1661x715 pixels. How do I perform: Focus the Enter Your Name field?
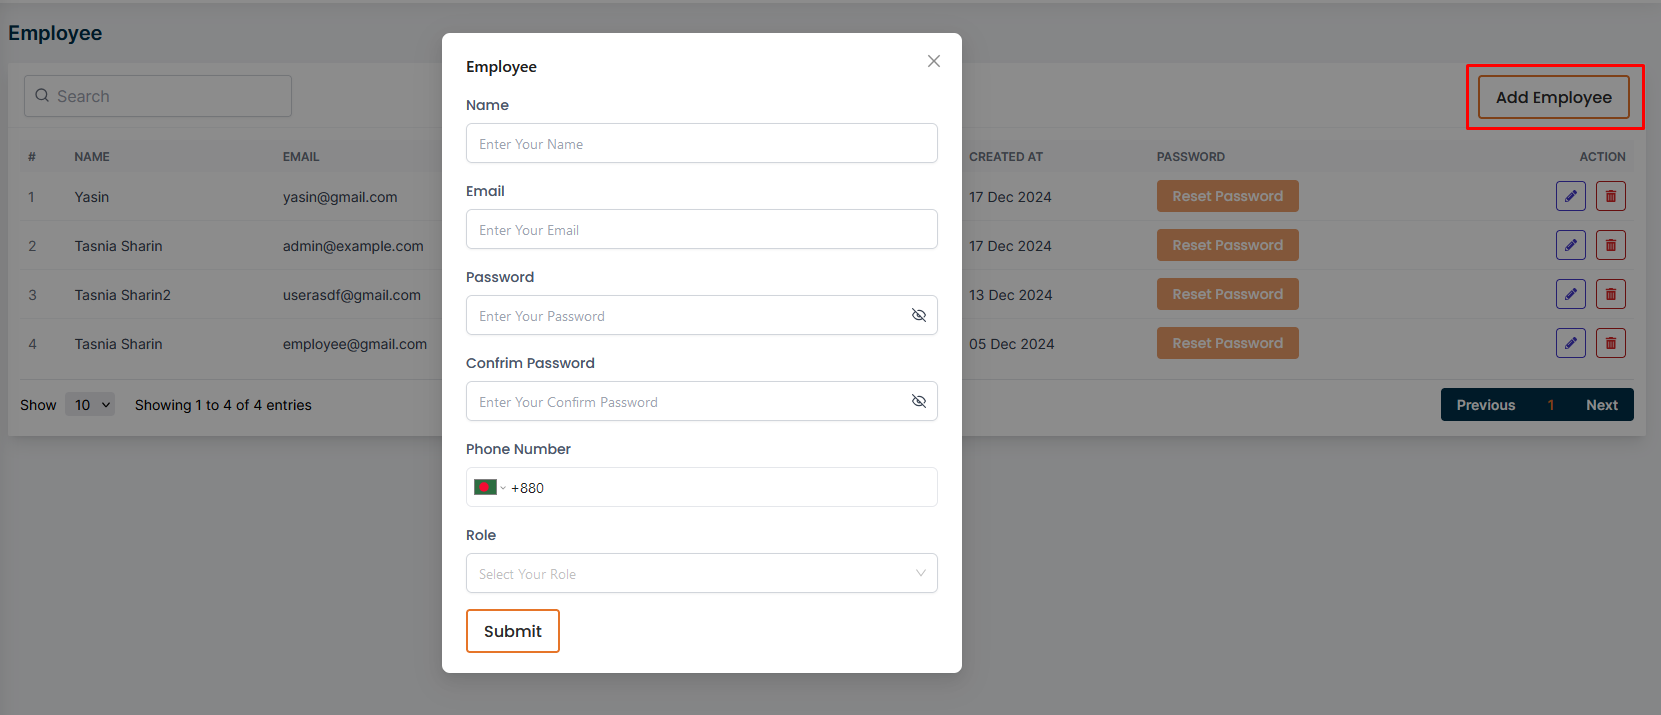(x=701, y=144)
